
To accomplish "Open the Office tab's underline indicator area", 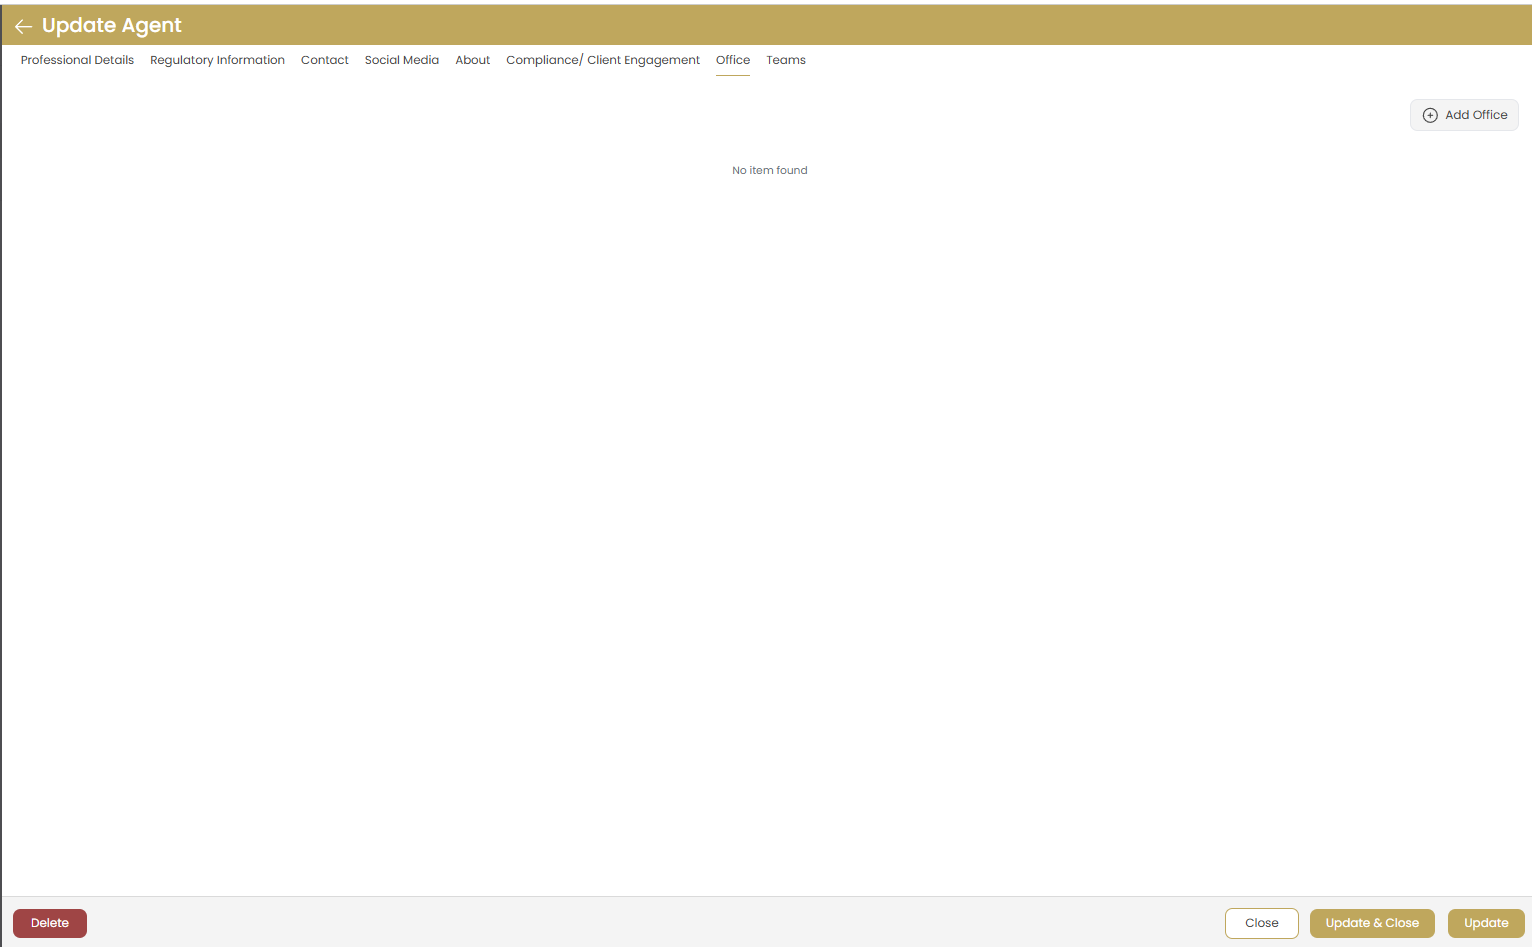I will pyautogui.click(x=733, y=74).
